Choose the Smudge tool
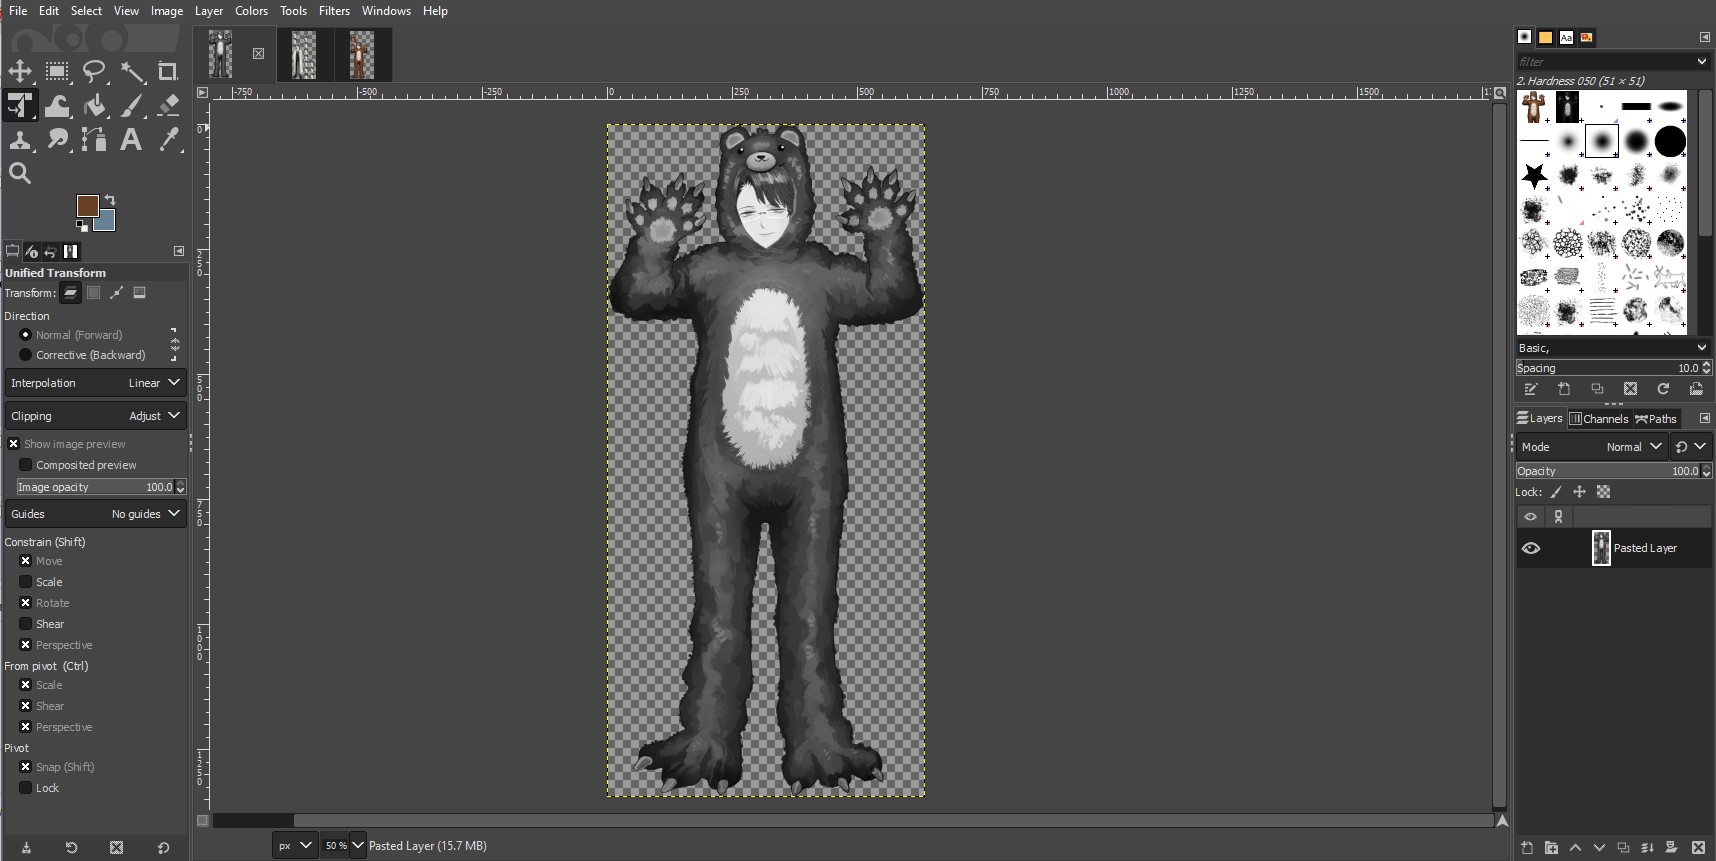Image resolution: width=1716 pixels, height=861 pixels. pos(57,140)
